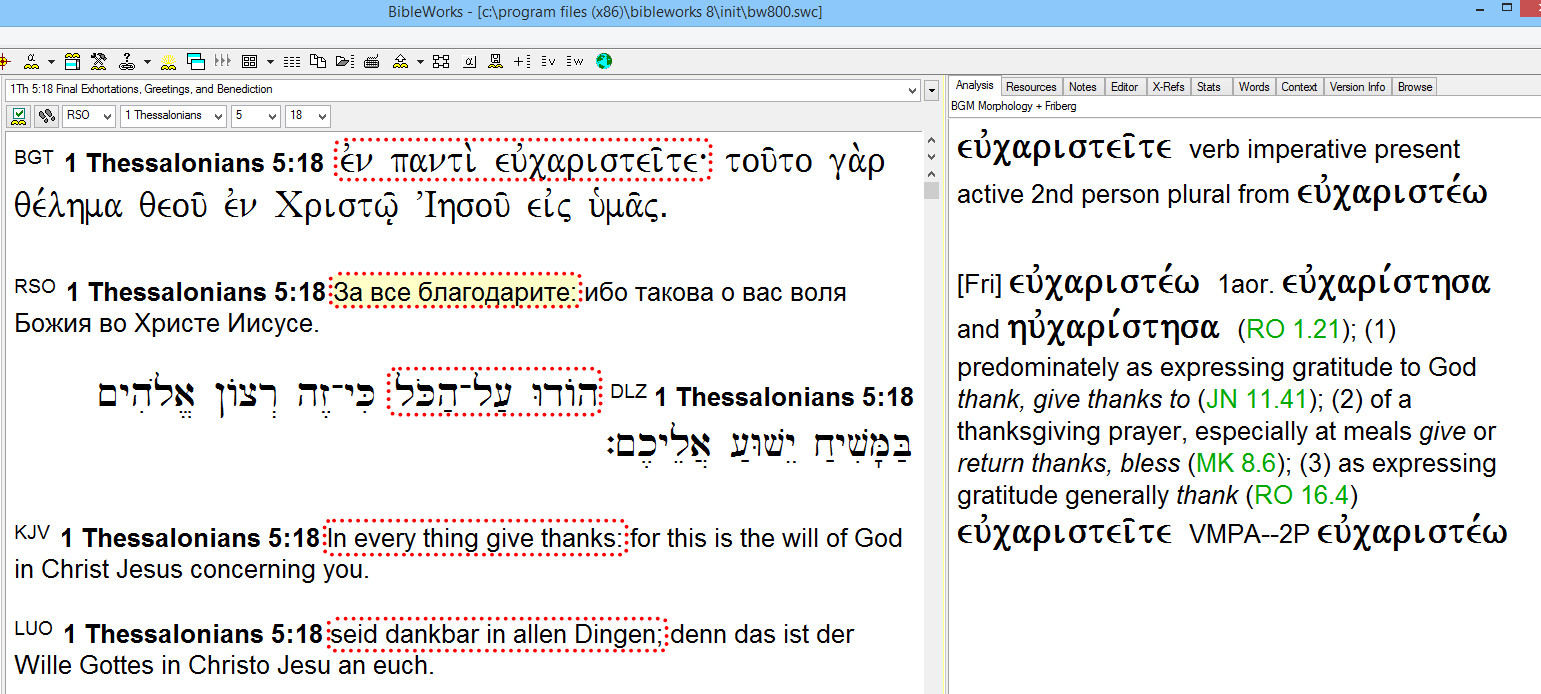Click the BGT version label

[x=33, y=158]
